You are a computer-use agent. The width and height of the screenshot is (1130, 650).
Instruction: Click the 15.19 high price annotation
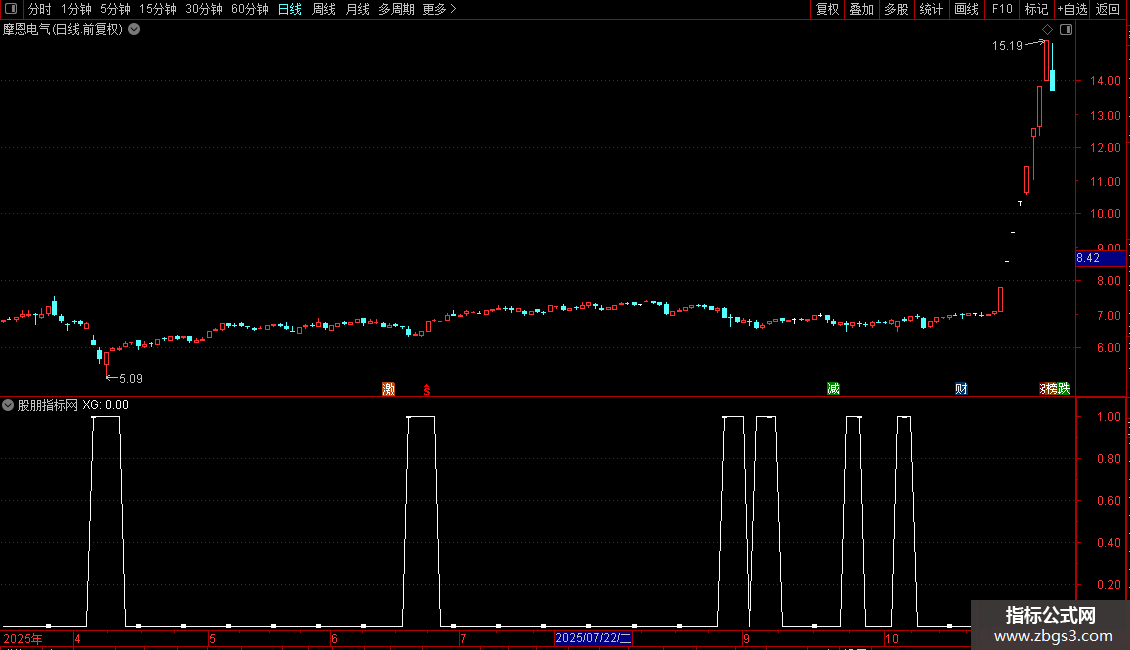point(1007,45)
